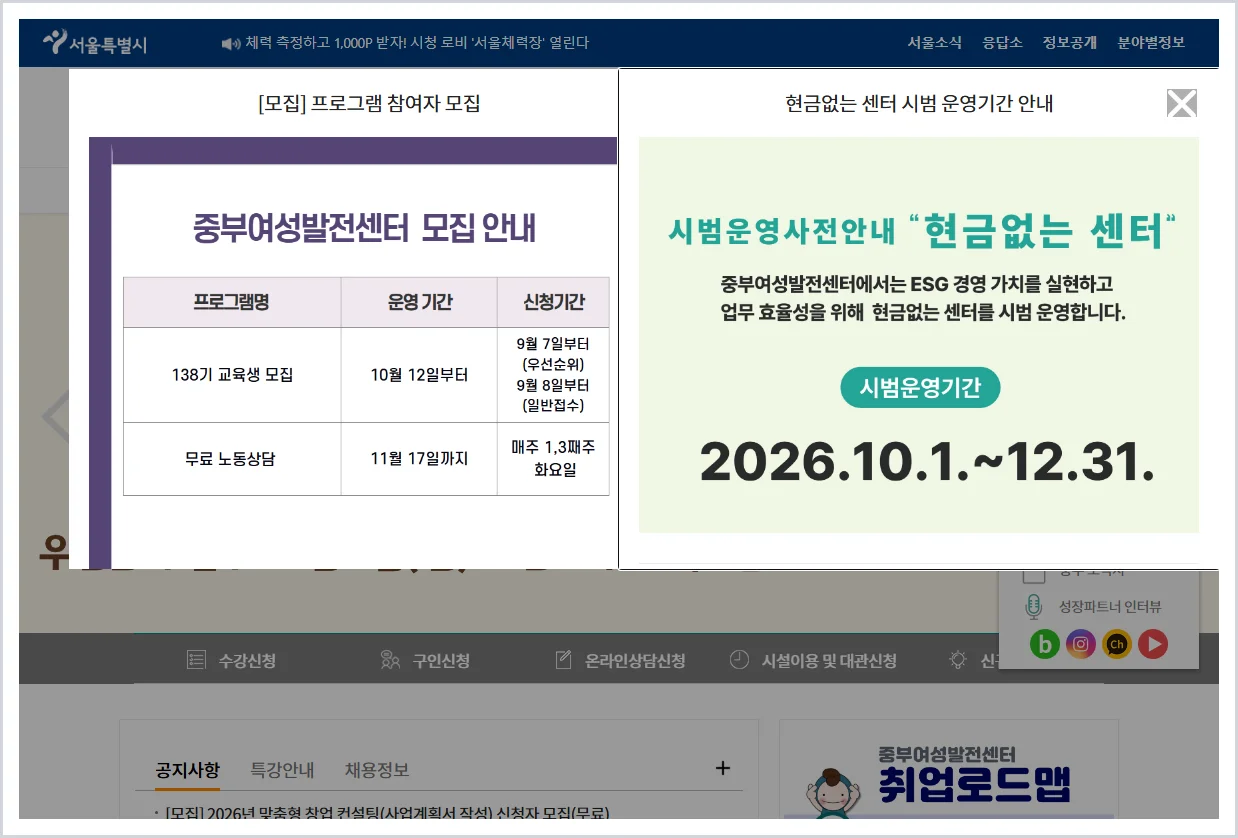The height and width of the screenshot is (838, 1238).
Task: Click the 무료 노동상담 table cell
Action: [232, 459]
